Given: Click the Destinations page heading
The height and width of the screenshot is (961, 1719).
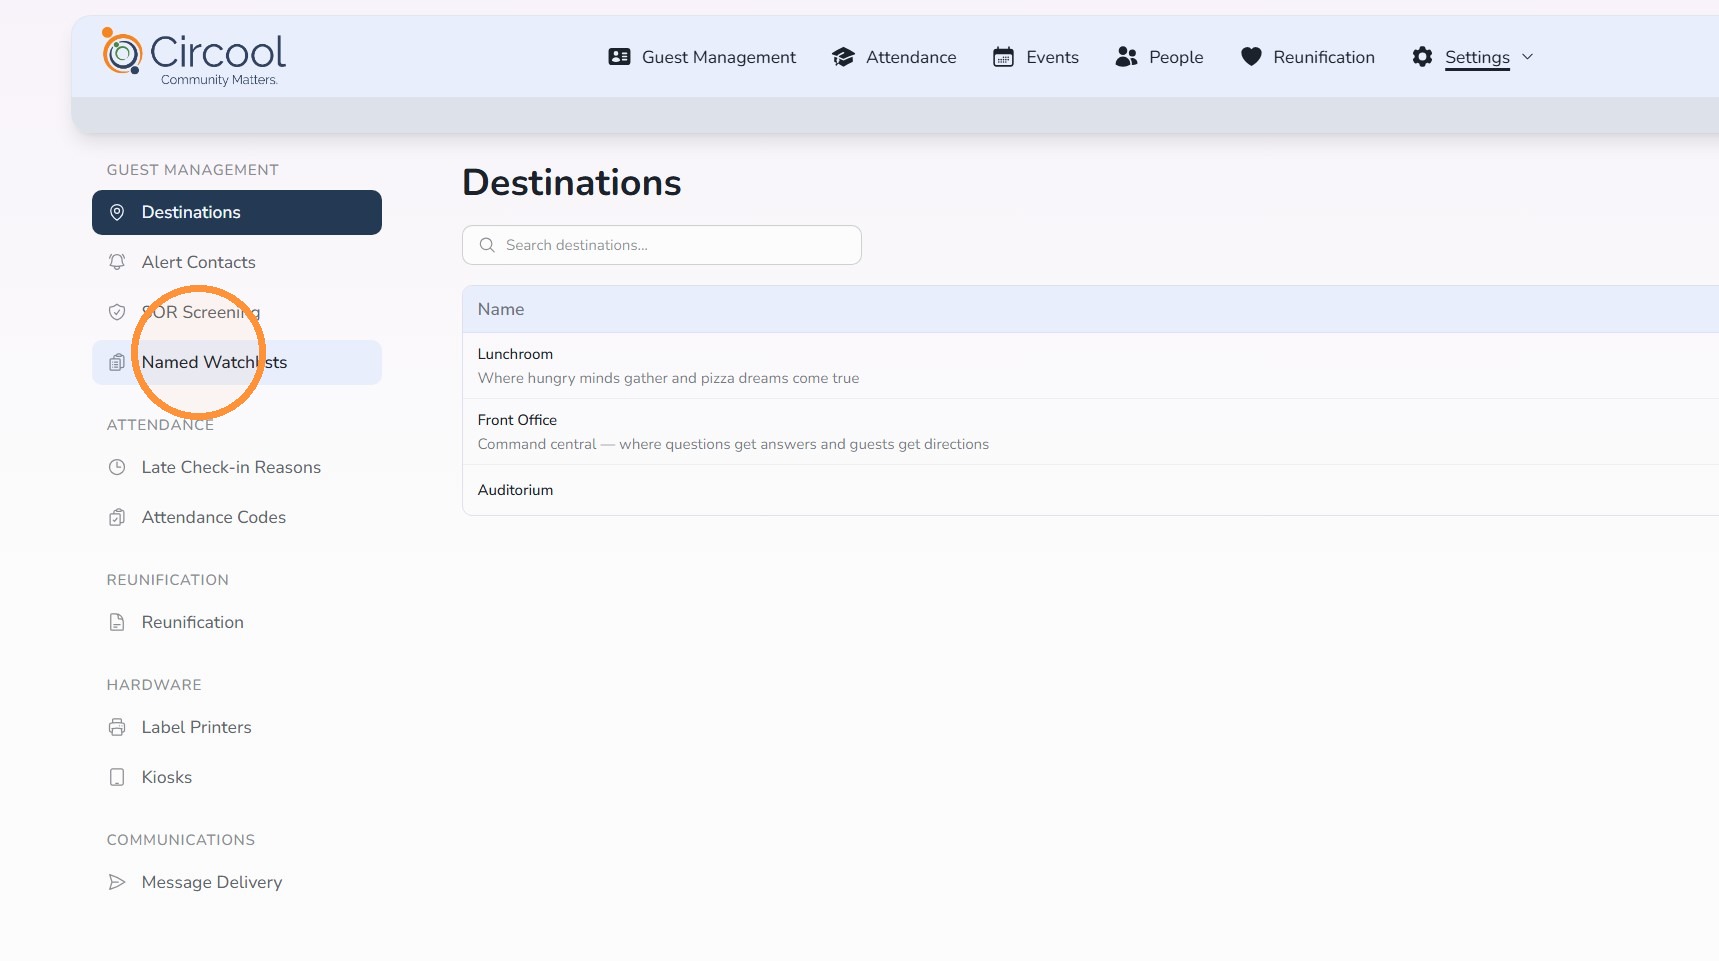Looking at the screenshot, I should [x=572, y=183].
